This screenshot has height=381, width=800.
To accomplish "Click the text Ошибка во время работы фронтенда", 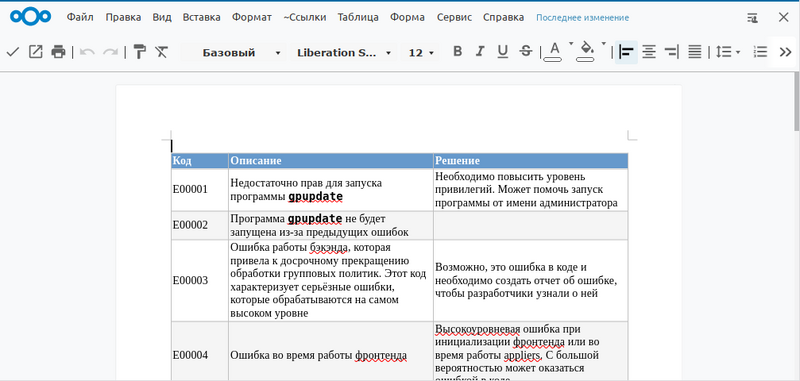I will [318, 355].
